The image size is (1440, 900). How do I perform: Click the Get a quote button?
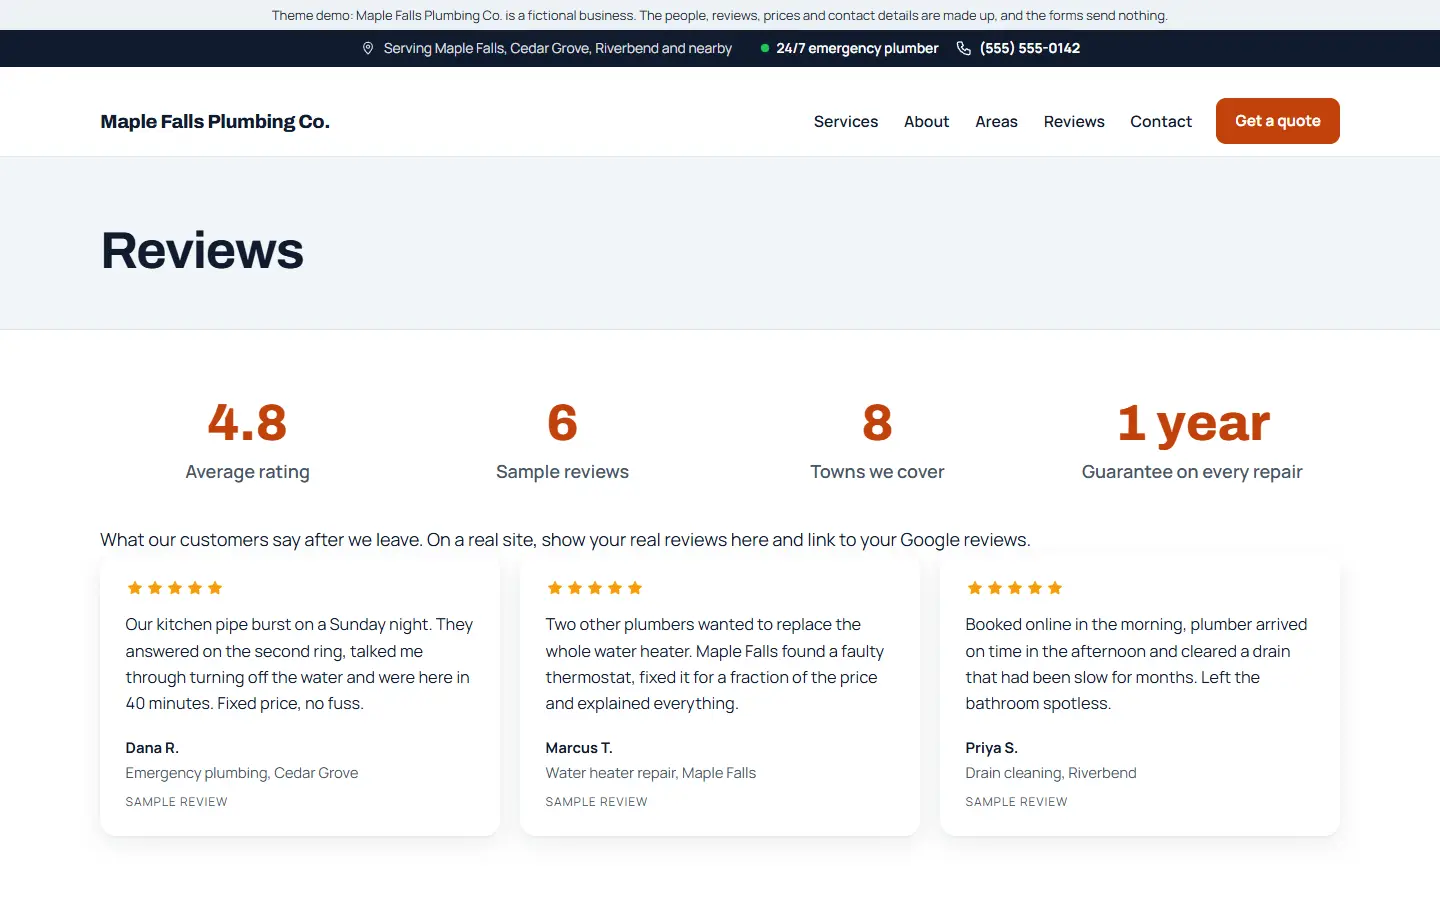click(x=1278, y=121)
